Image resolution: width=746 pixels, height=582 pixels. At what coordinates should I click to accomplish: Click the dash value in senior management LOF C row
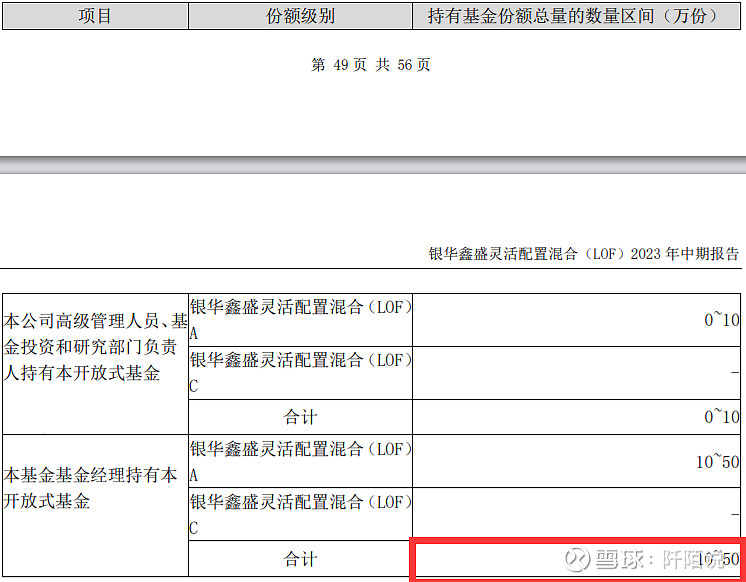coord(735,373)
